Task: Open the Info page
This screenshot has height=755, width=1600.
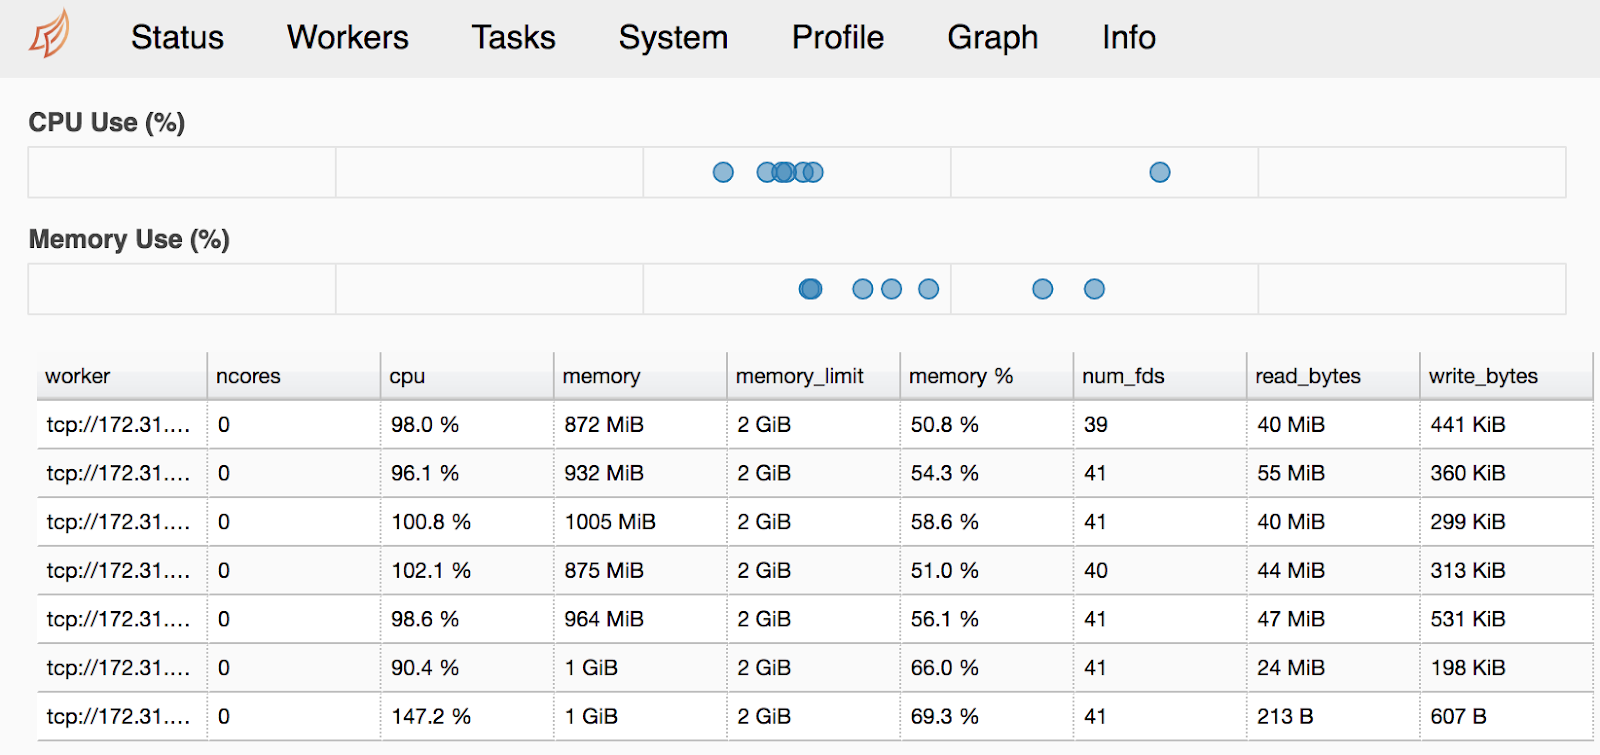Action: 1128,38
